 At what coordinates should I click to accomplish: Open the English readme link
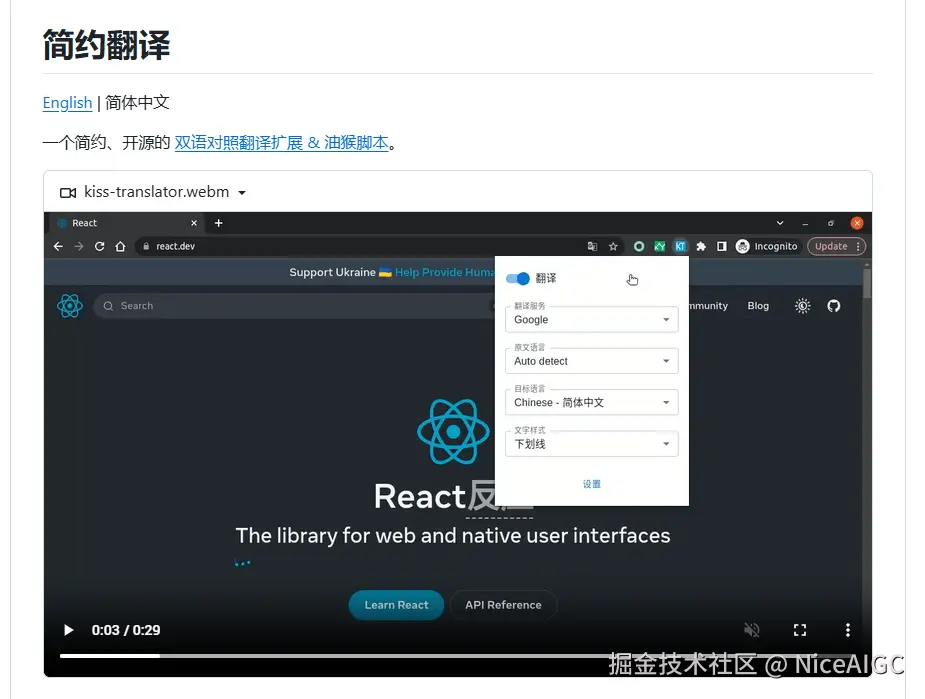pyautogui.click(x=67, y=103)
